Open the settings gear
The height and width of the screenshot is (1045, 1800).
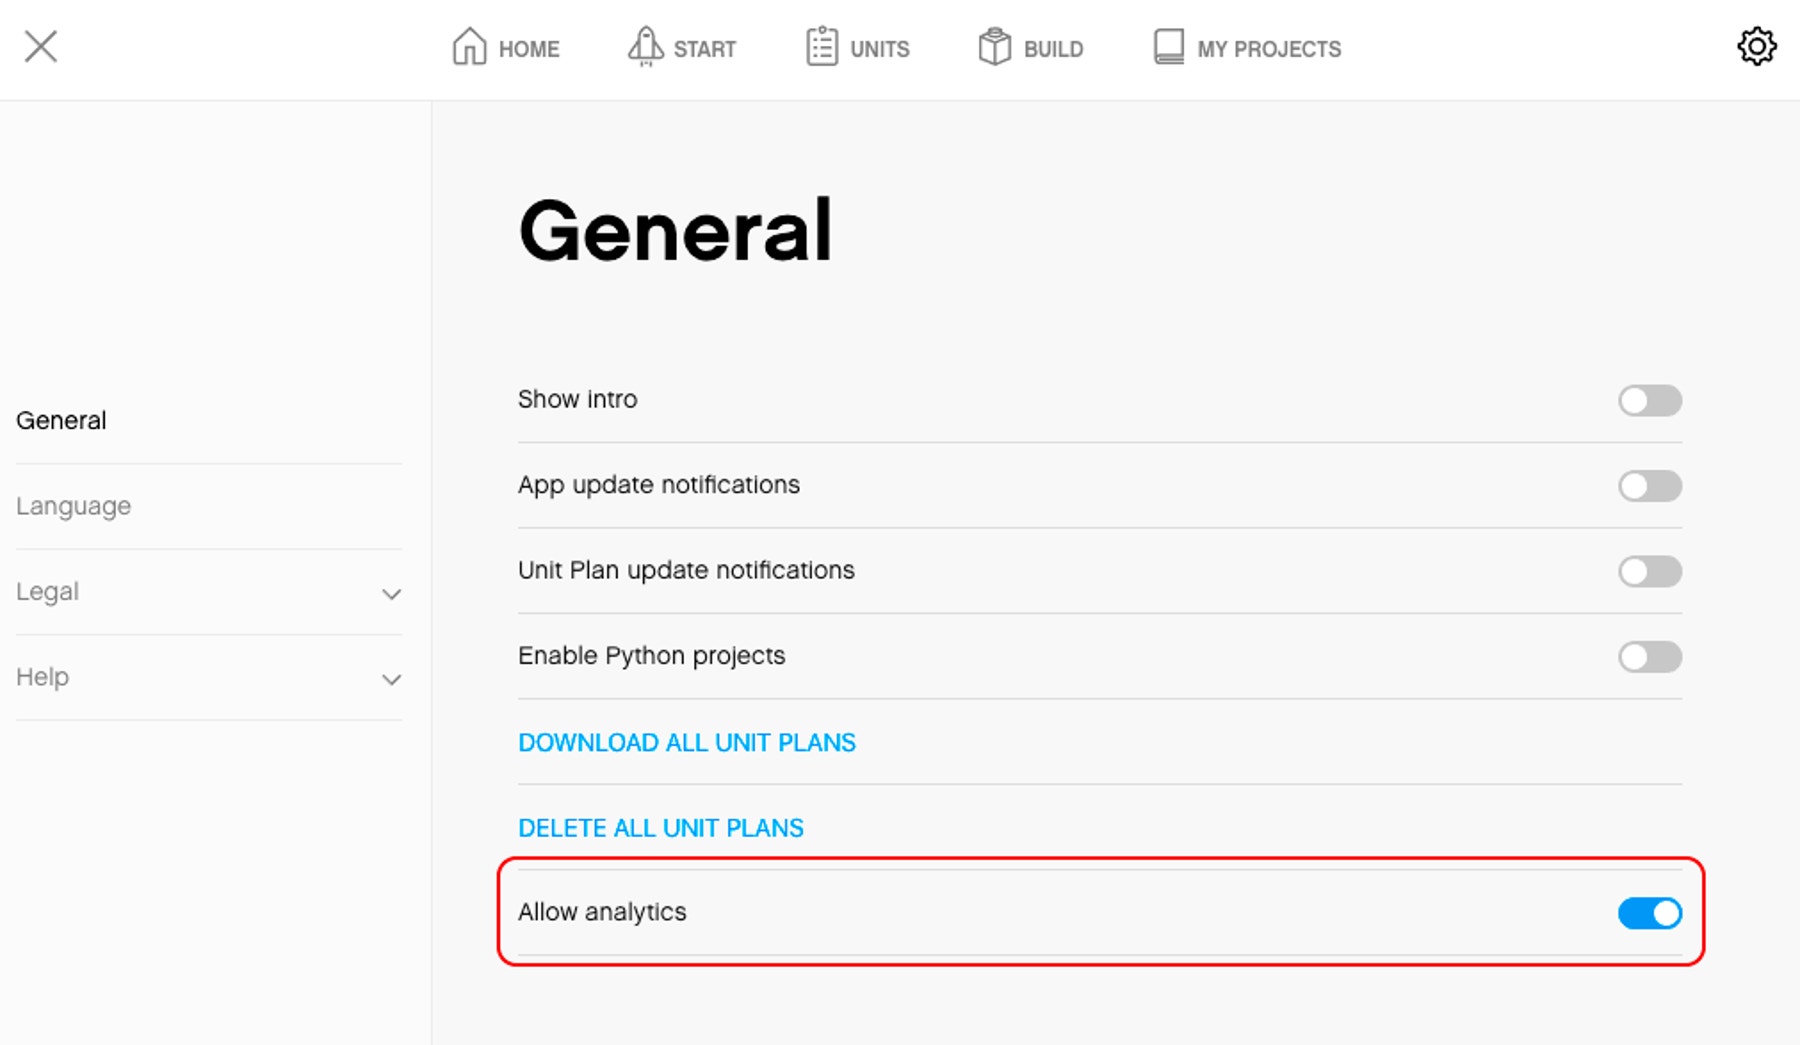[1759, 46]
